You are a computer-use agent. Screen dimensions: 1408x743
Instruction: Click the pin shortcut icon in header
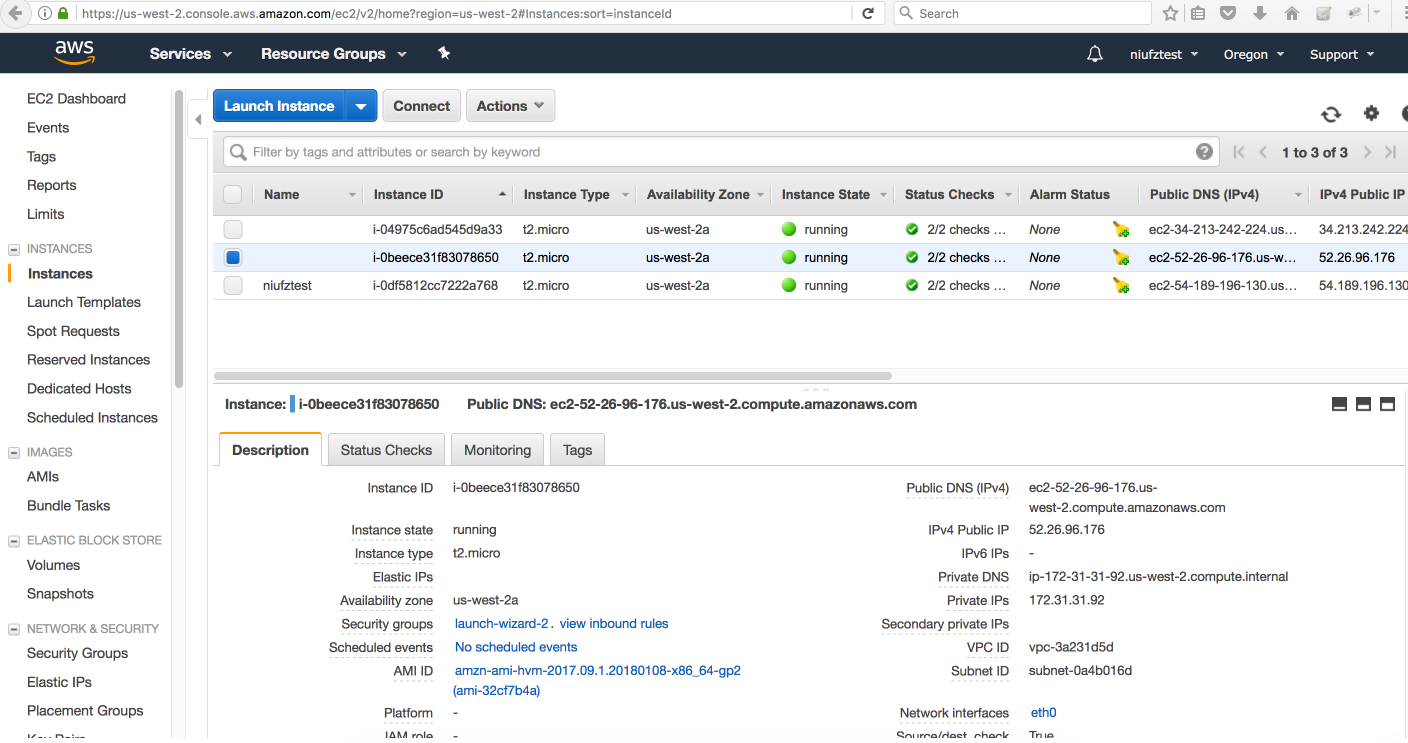coord(444,53)
